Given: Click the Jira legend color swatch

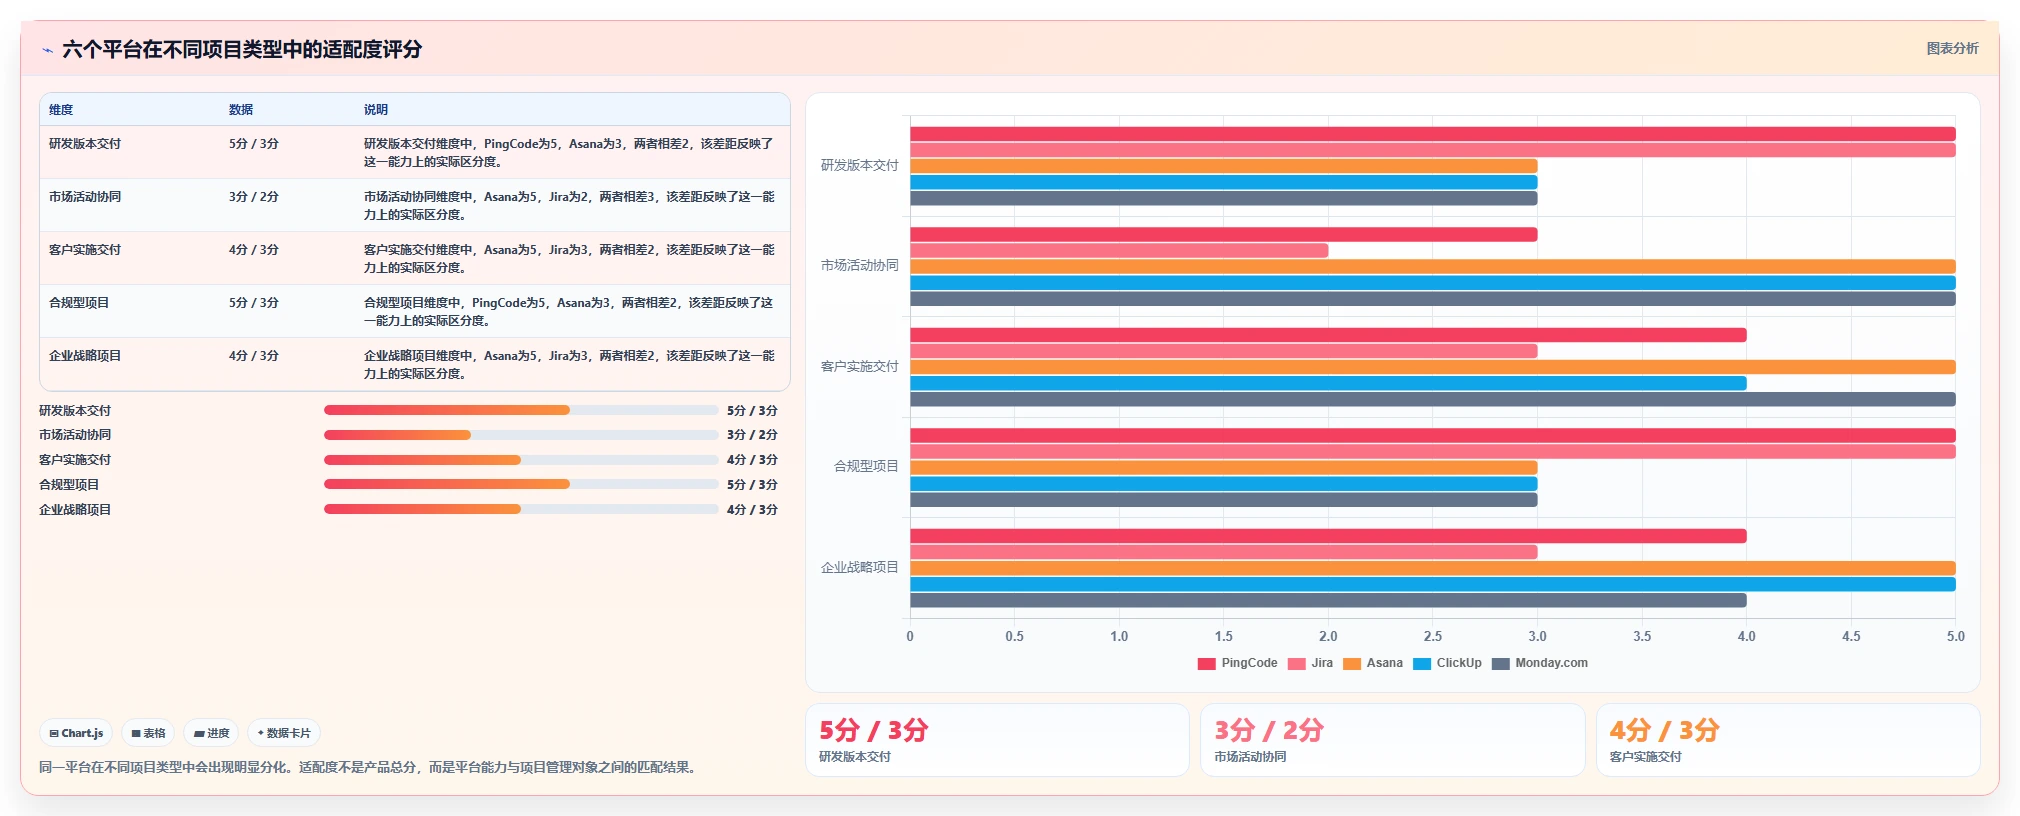Looking at the screenshot, I should pos(1296,664).
